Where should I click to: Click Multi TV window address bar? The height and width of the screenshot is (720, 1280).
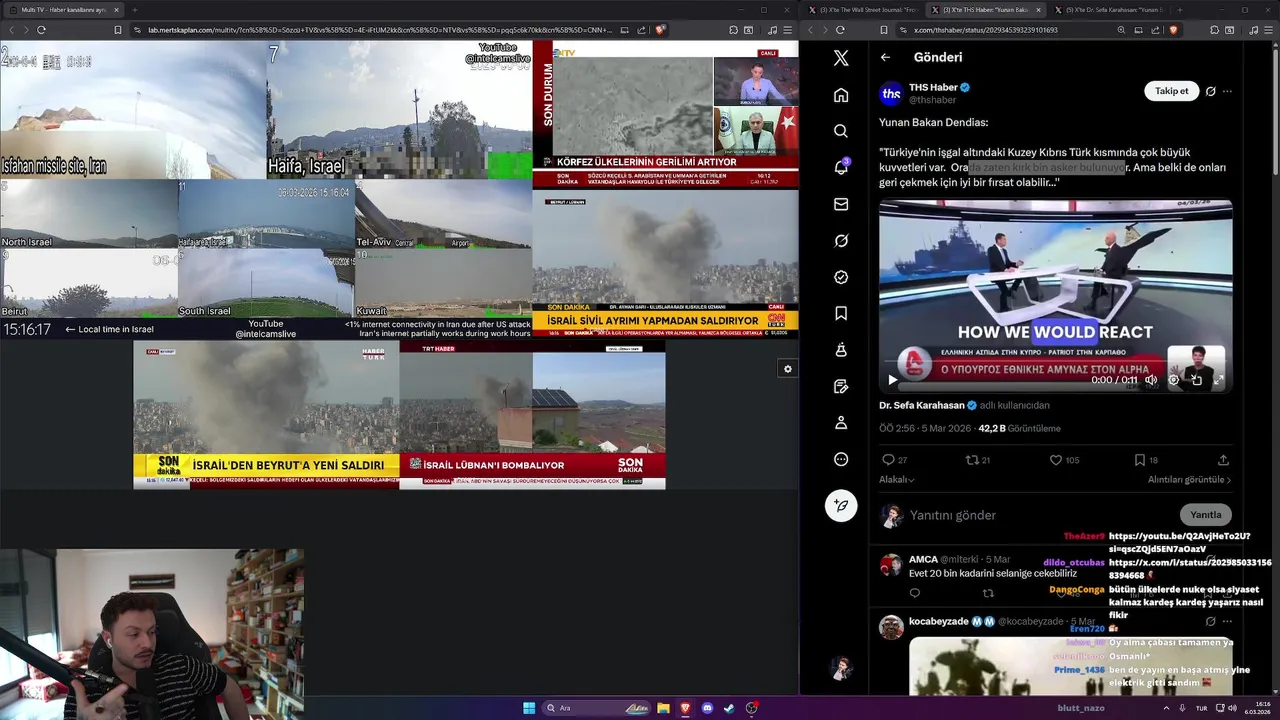point(380,30)
